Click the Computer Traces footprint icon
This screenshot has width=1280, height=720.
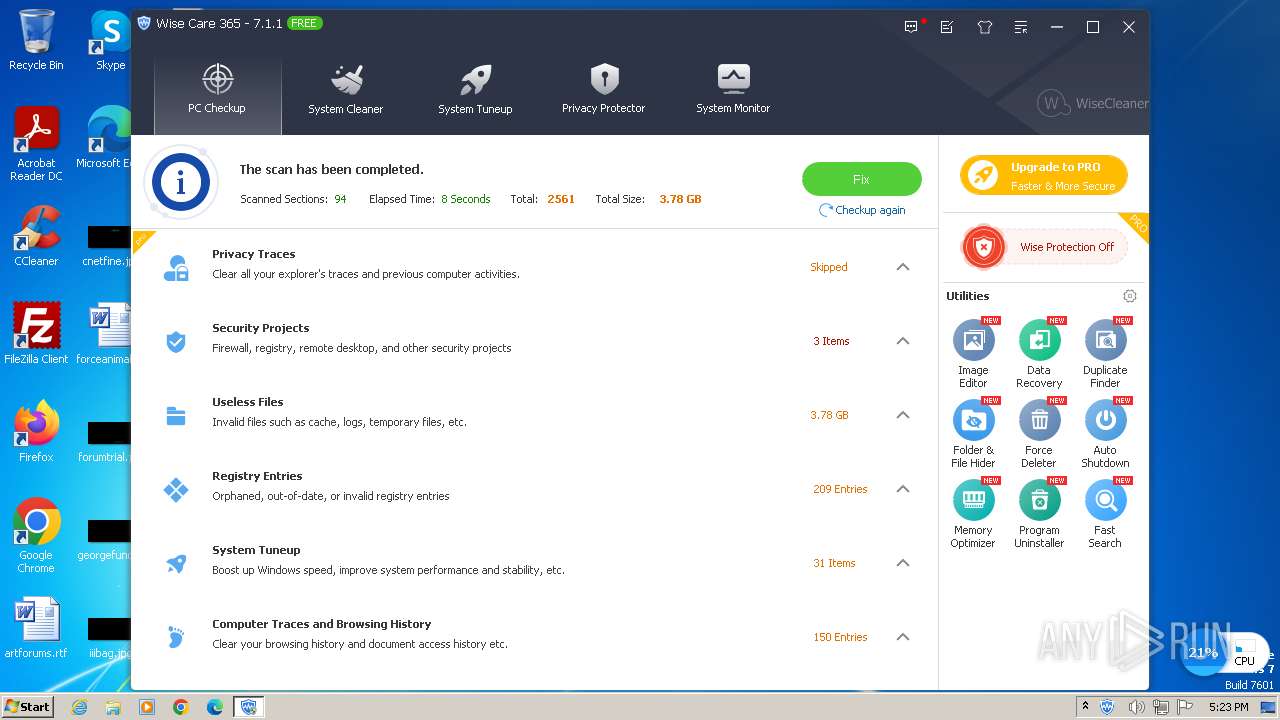point(176,638)
